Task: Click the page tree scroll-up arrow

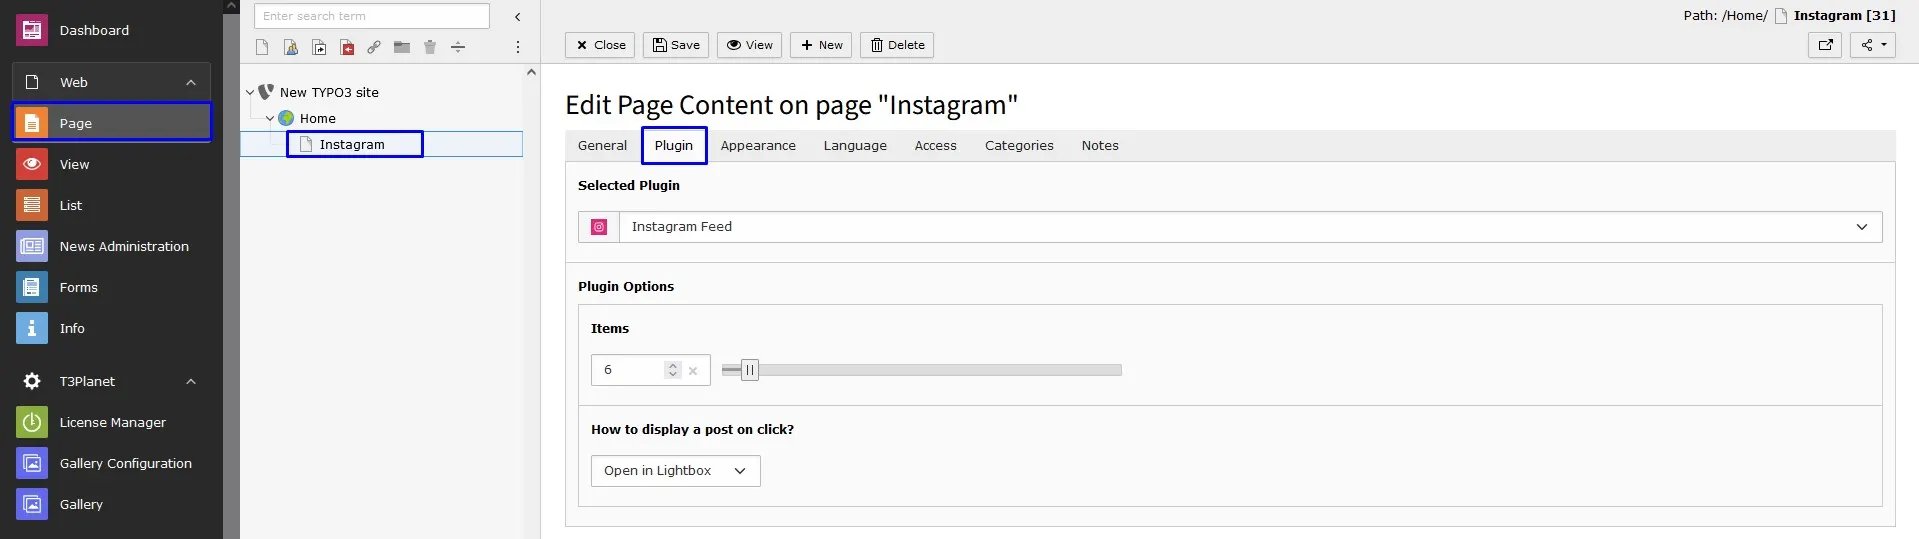Action: tap(531, 72)
